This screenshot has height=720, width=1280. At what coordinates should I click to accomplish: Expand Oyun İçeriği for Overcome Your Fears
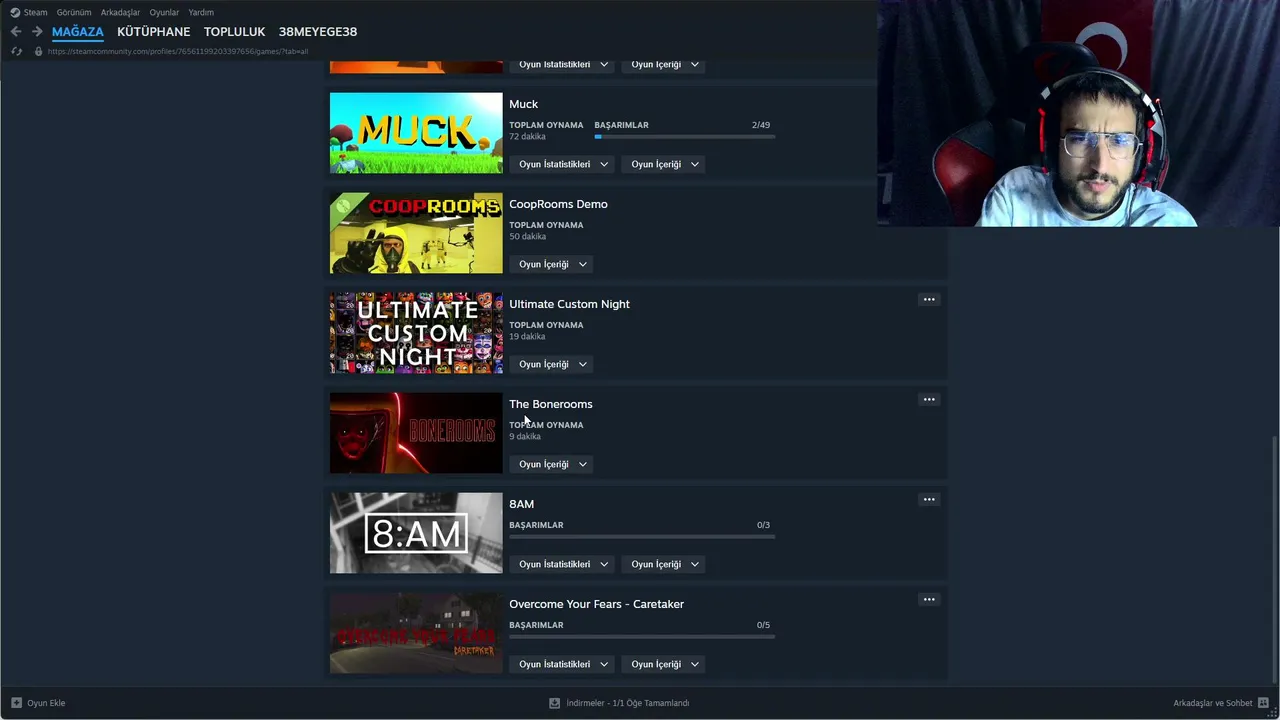[665, 664]
